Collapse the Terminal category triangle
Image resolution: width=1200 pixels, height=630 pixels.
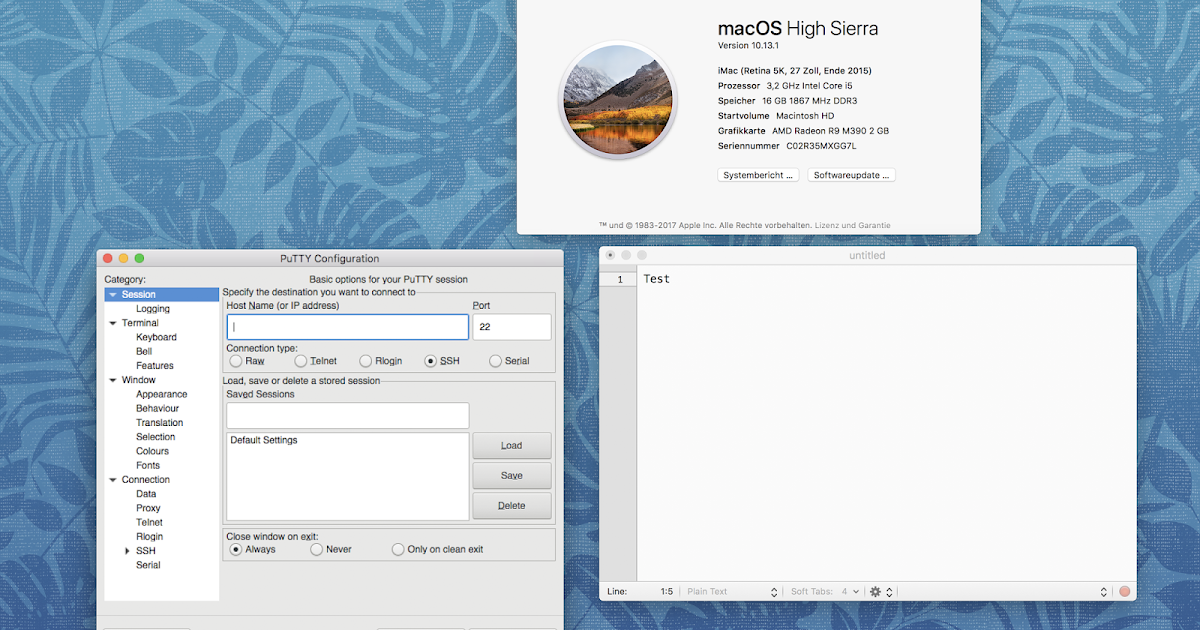pyautogui.click(x=112, y=323)
